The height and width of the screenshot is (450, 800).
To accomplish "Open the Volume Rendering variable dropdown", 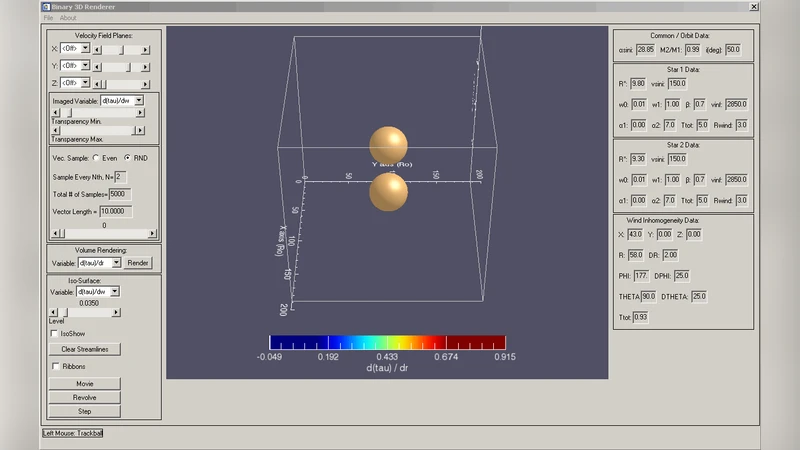I will click(x=116, y=263).
